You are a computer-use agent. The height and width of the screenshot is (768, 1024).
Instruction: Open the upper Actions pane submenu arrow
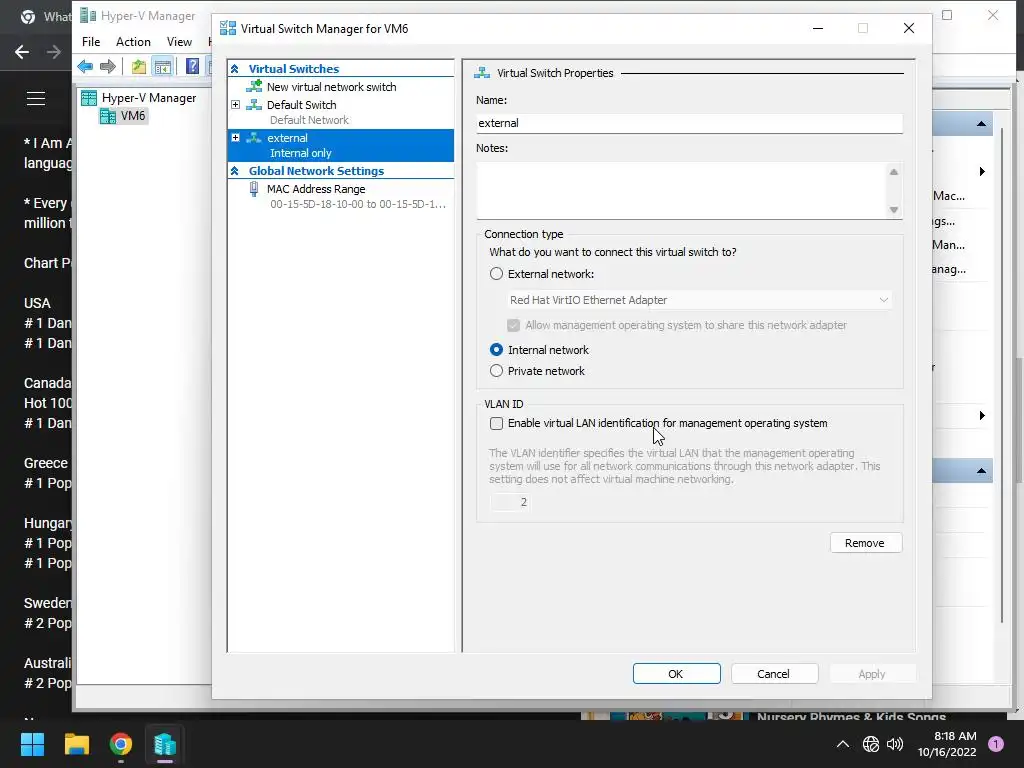982,172
